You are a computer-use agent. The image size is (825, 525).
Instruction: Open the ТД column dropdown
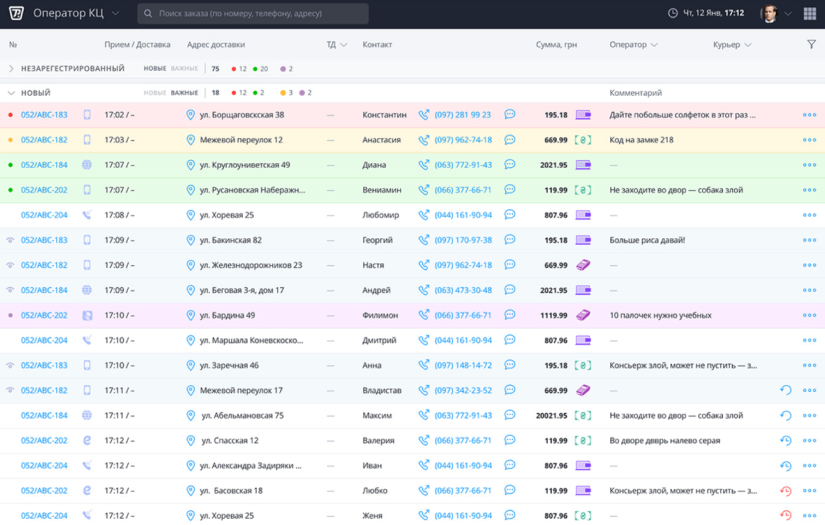(x=337, y=45)
